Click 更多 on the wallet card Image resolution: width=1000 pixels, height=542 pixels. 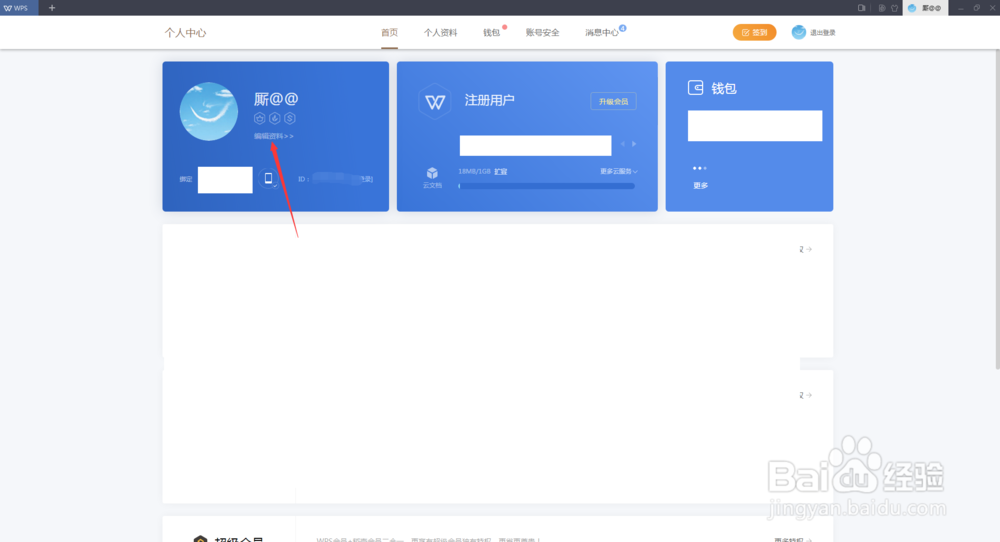[x=700, y=186]
